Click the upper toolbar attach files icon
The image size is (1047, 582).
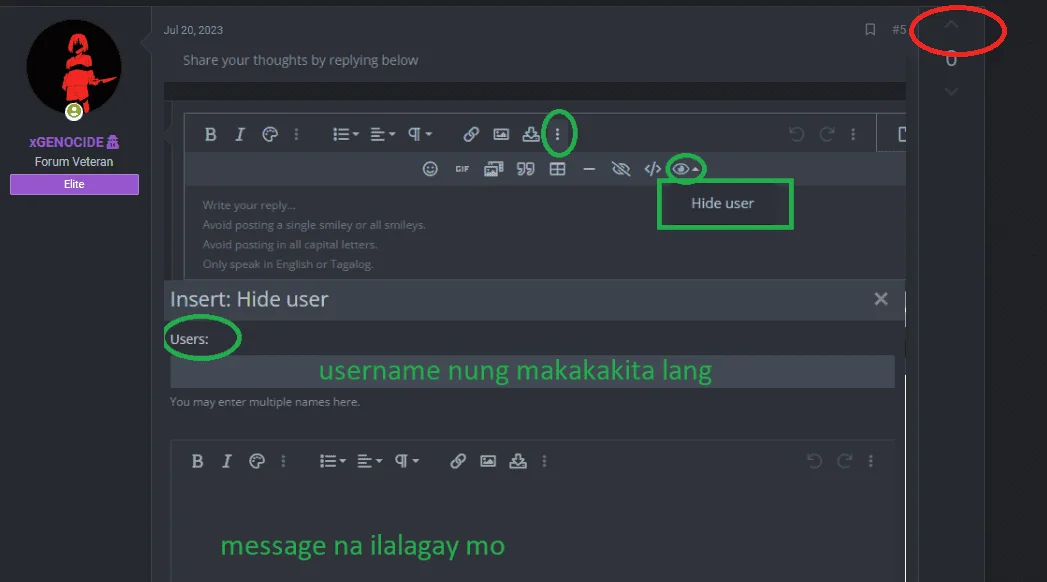click(531, 134)
